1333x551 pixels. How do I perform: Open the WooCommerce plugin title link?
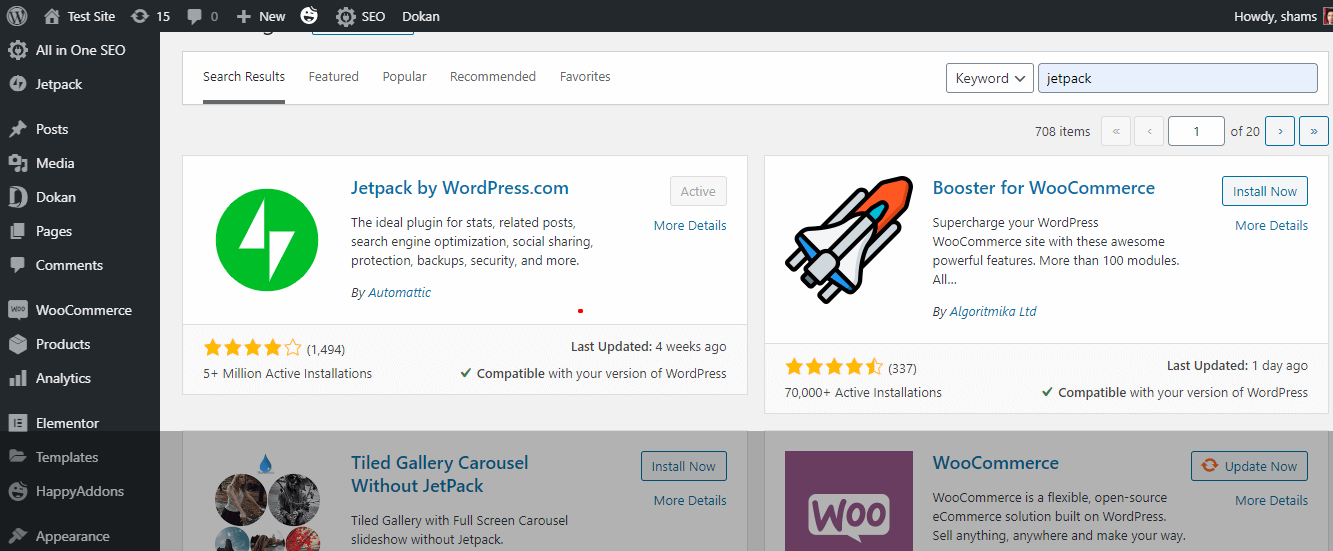coord(996,463)
